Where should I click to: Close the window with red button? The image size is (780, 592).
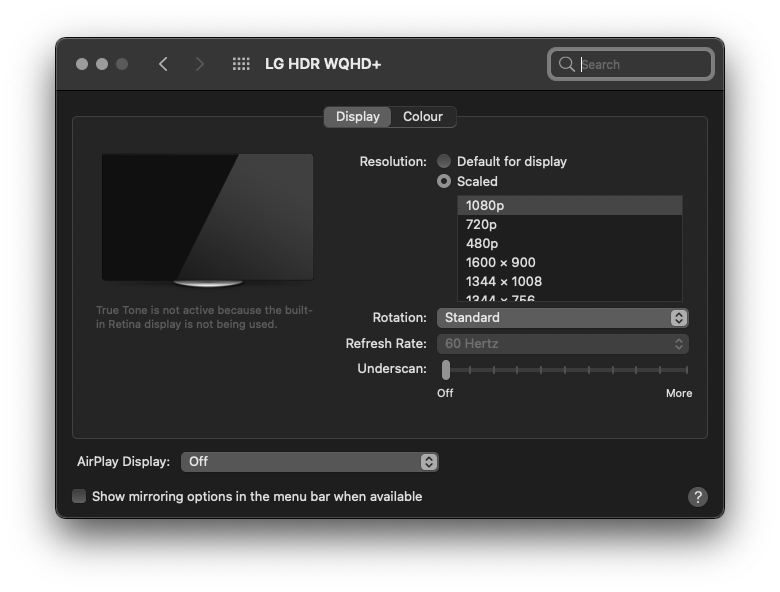[x=82, y=64]
